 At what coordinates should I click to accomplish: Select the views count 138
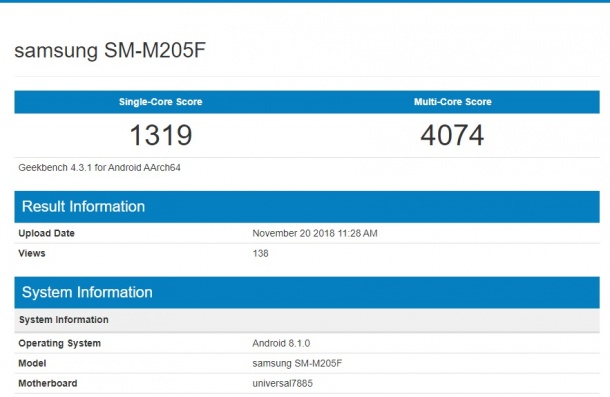(260, 253)
